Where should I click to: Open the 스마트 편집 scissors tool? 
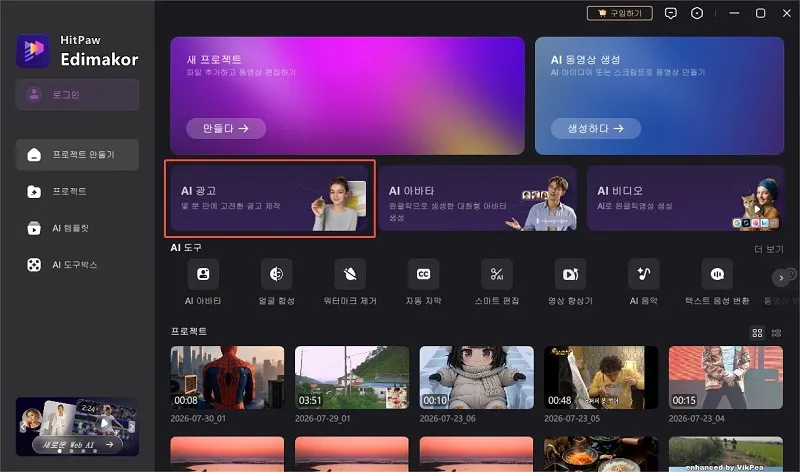click(497, 274)
